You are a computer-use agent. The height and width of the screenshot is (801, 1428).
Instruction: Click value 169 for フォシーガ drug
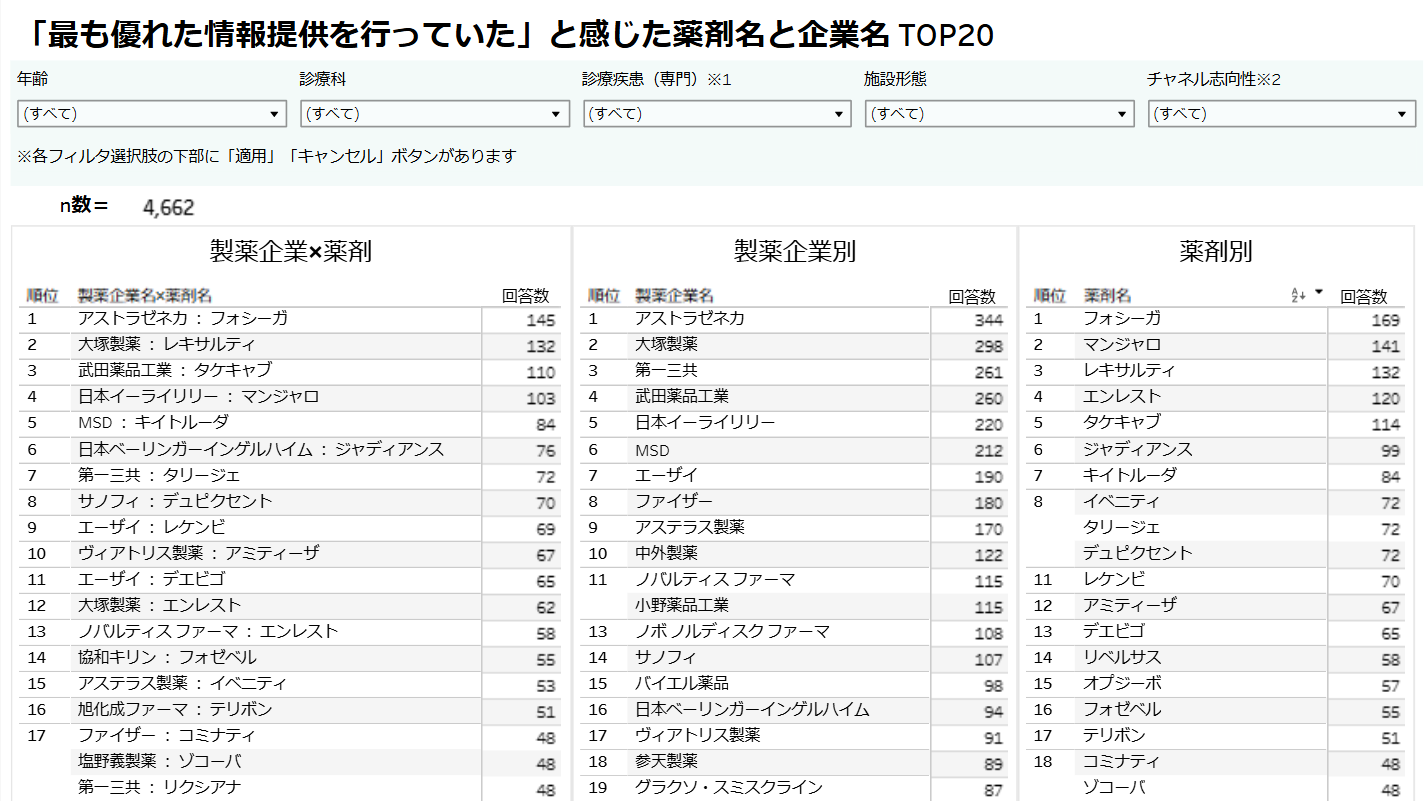(1386, 320)
